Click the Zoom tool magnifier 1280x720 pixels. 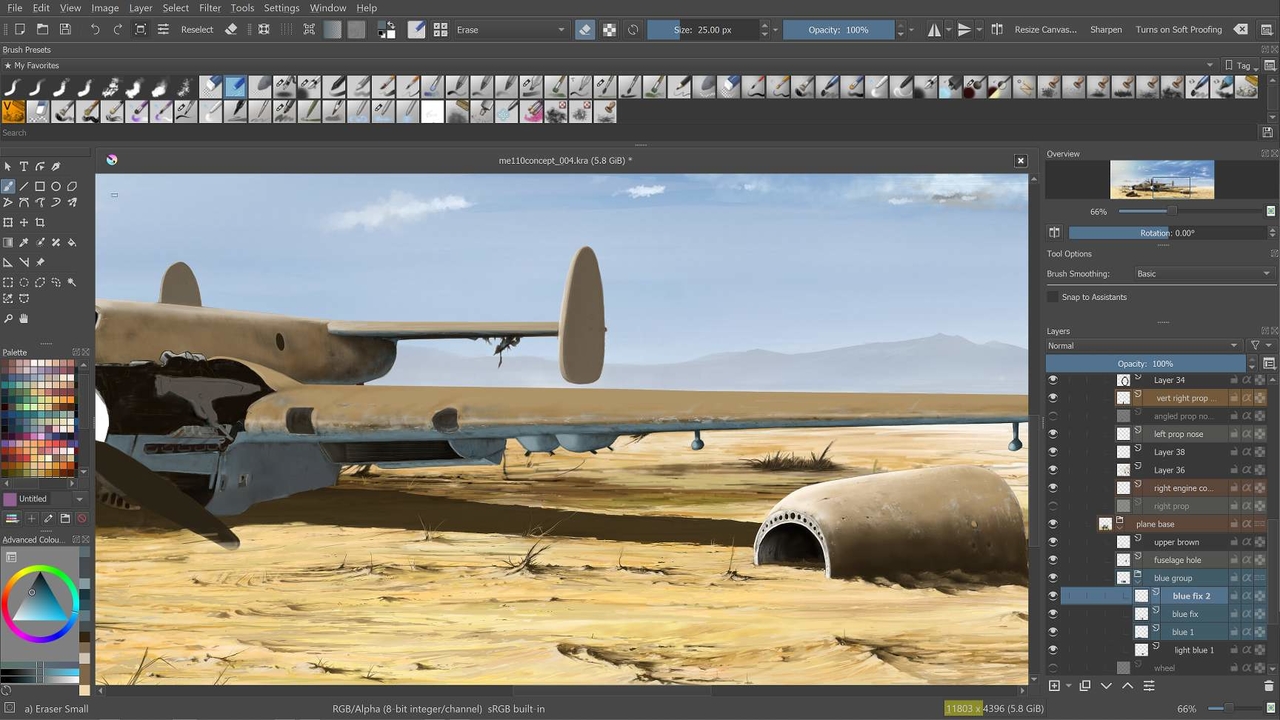(8, 318)
